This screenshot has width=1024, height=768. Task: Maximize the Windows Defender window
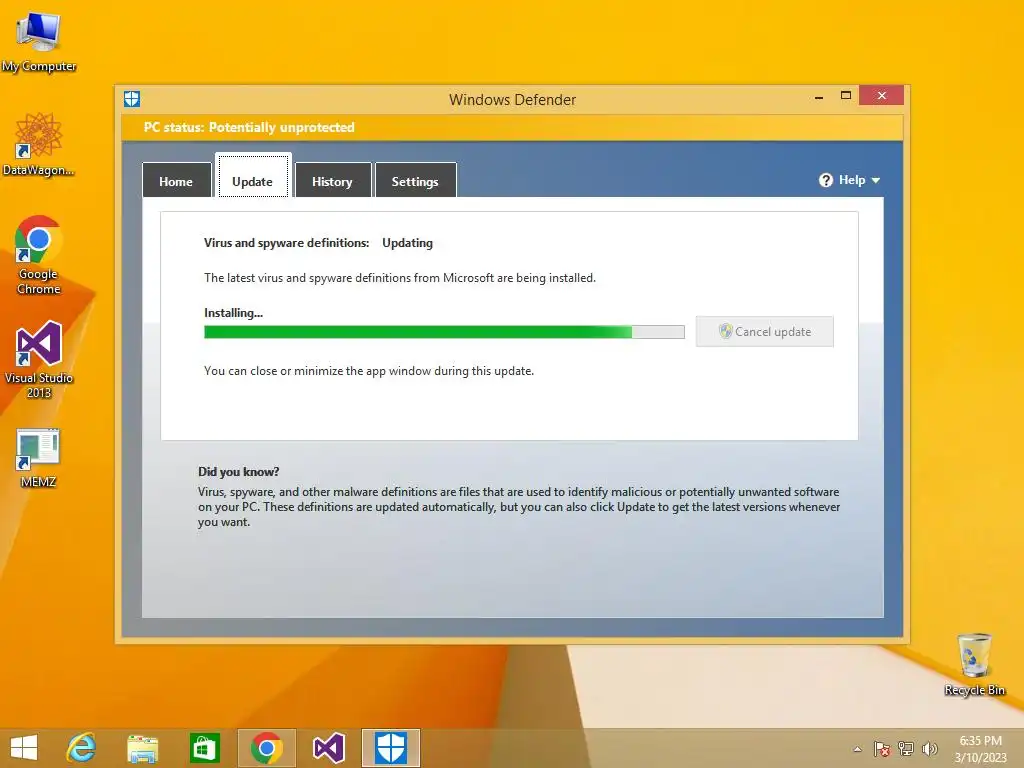tap(846, 96)
